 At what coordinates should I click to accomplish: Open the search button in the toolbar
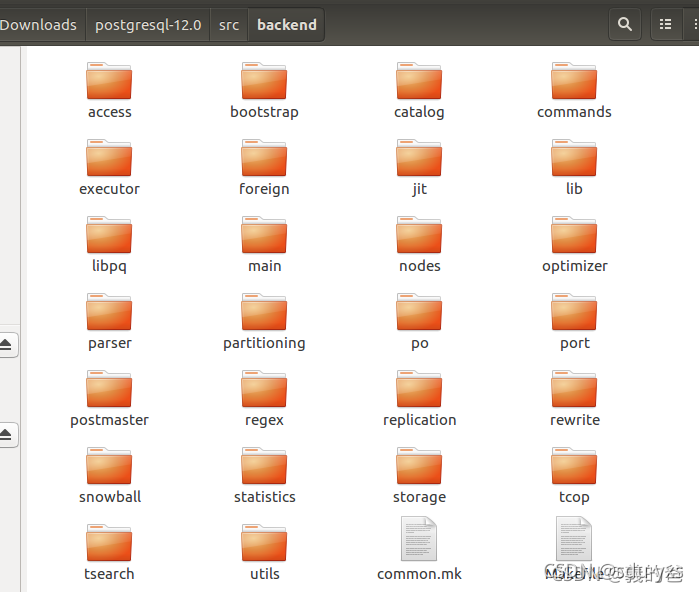point(625,24)
